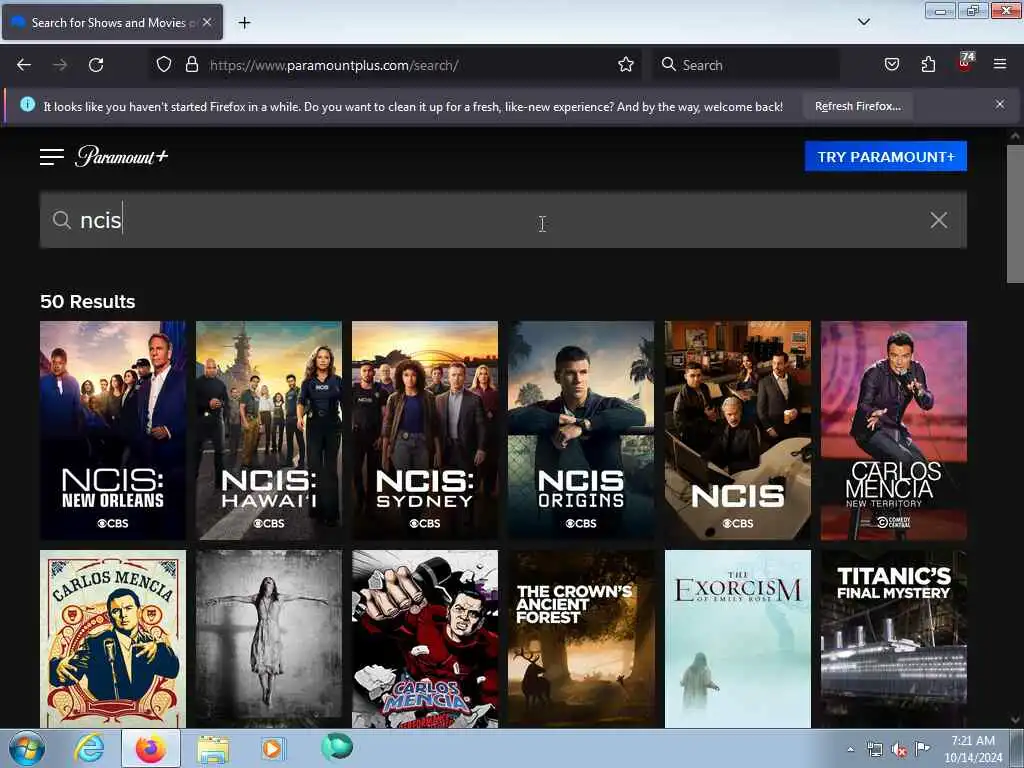Focus the Firefox Search box

[x=746, y=65]
